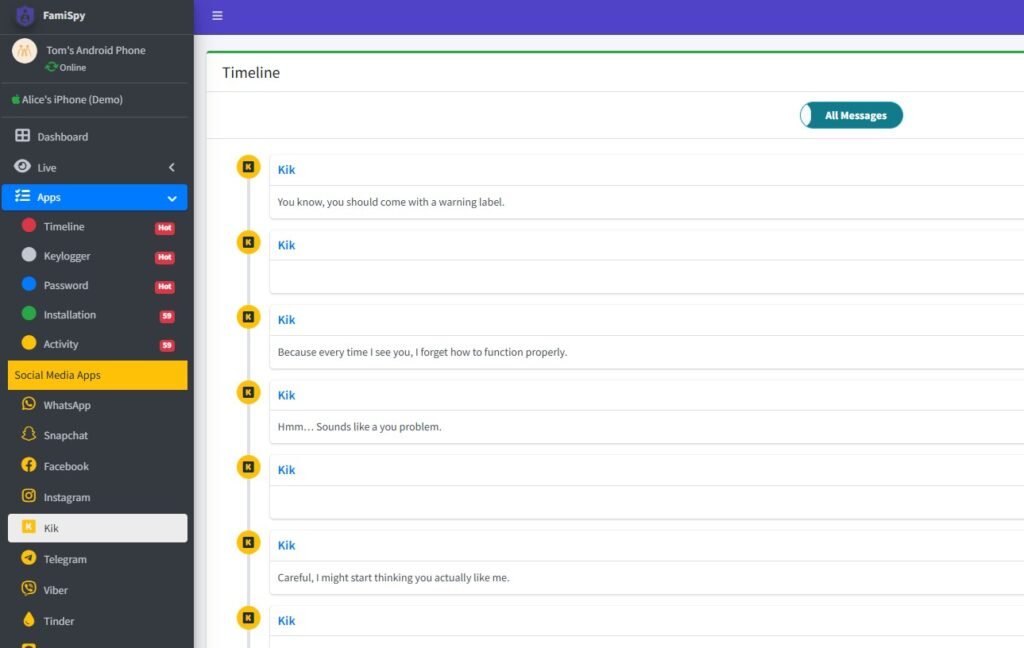This screenshot has height=648, width=1024.
Task: Click the blue Password dot icon
Action: click(x=29, y=284)
